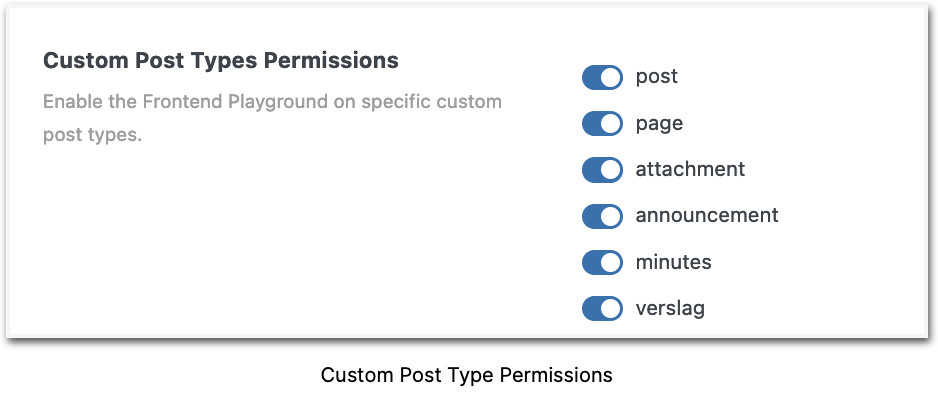Click the gray Frontend Playground description text

[x=272, y=118]
